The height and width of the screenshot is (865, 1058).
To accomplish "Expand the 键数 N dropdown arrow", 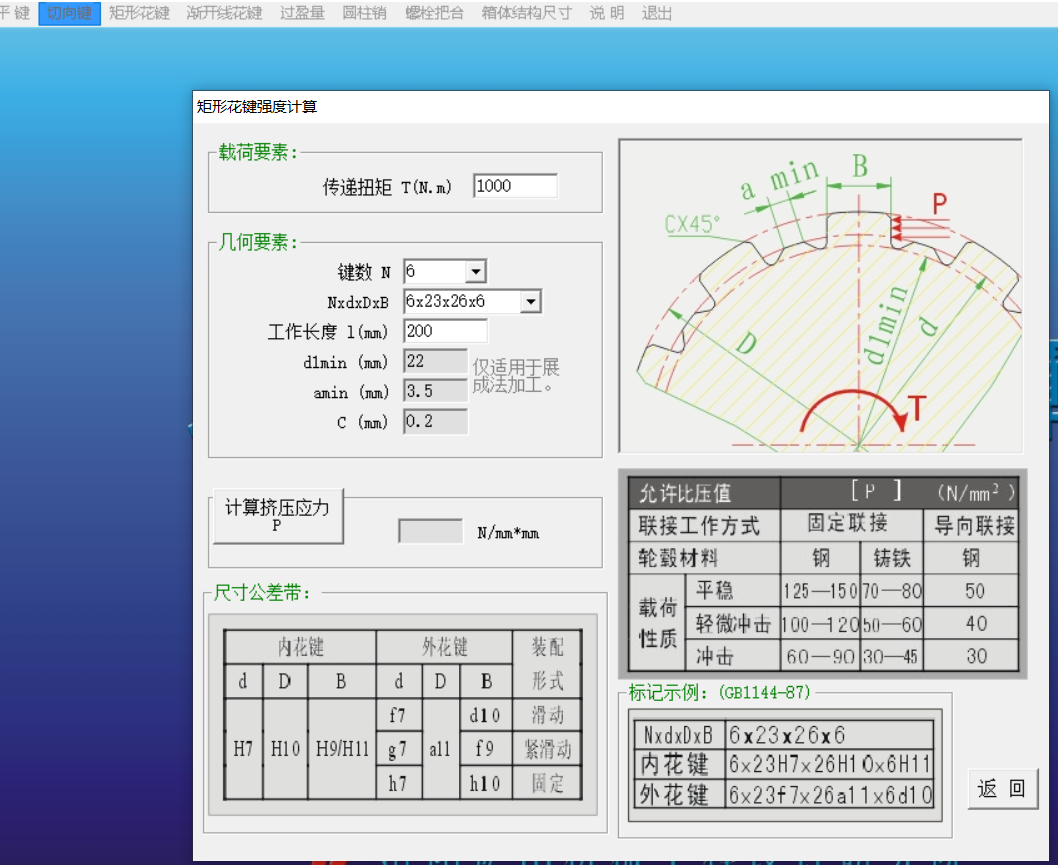I will tap(475, 272).
